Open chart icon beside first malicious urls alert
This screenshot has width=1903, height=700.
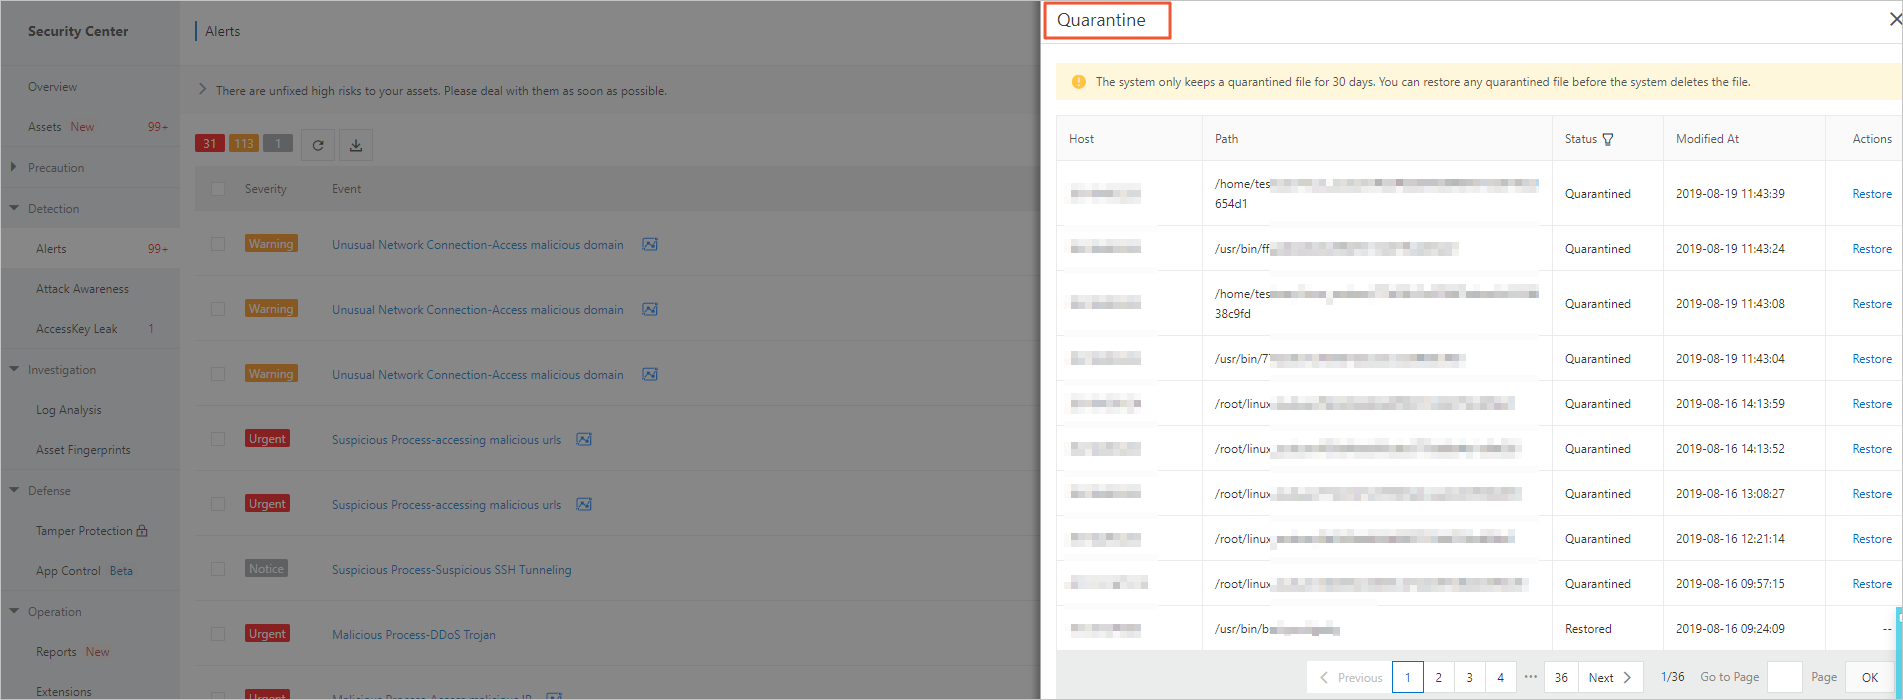(584, 439)
